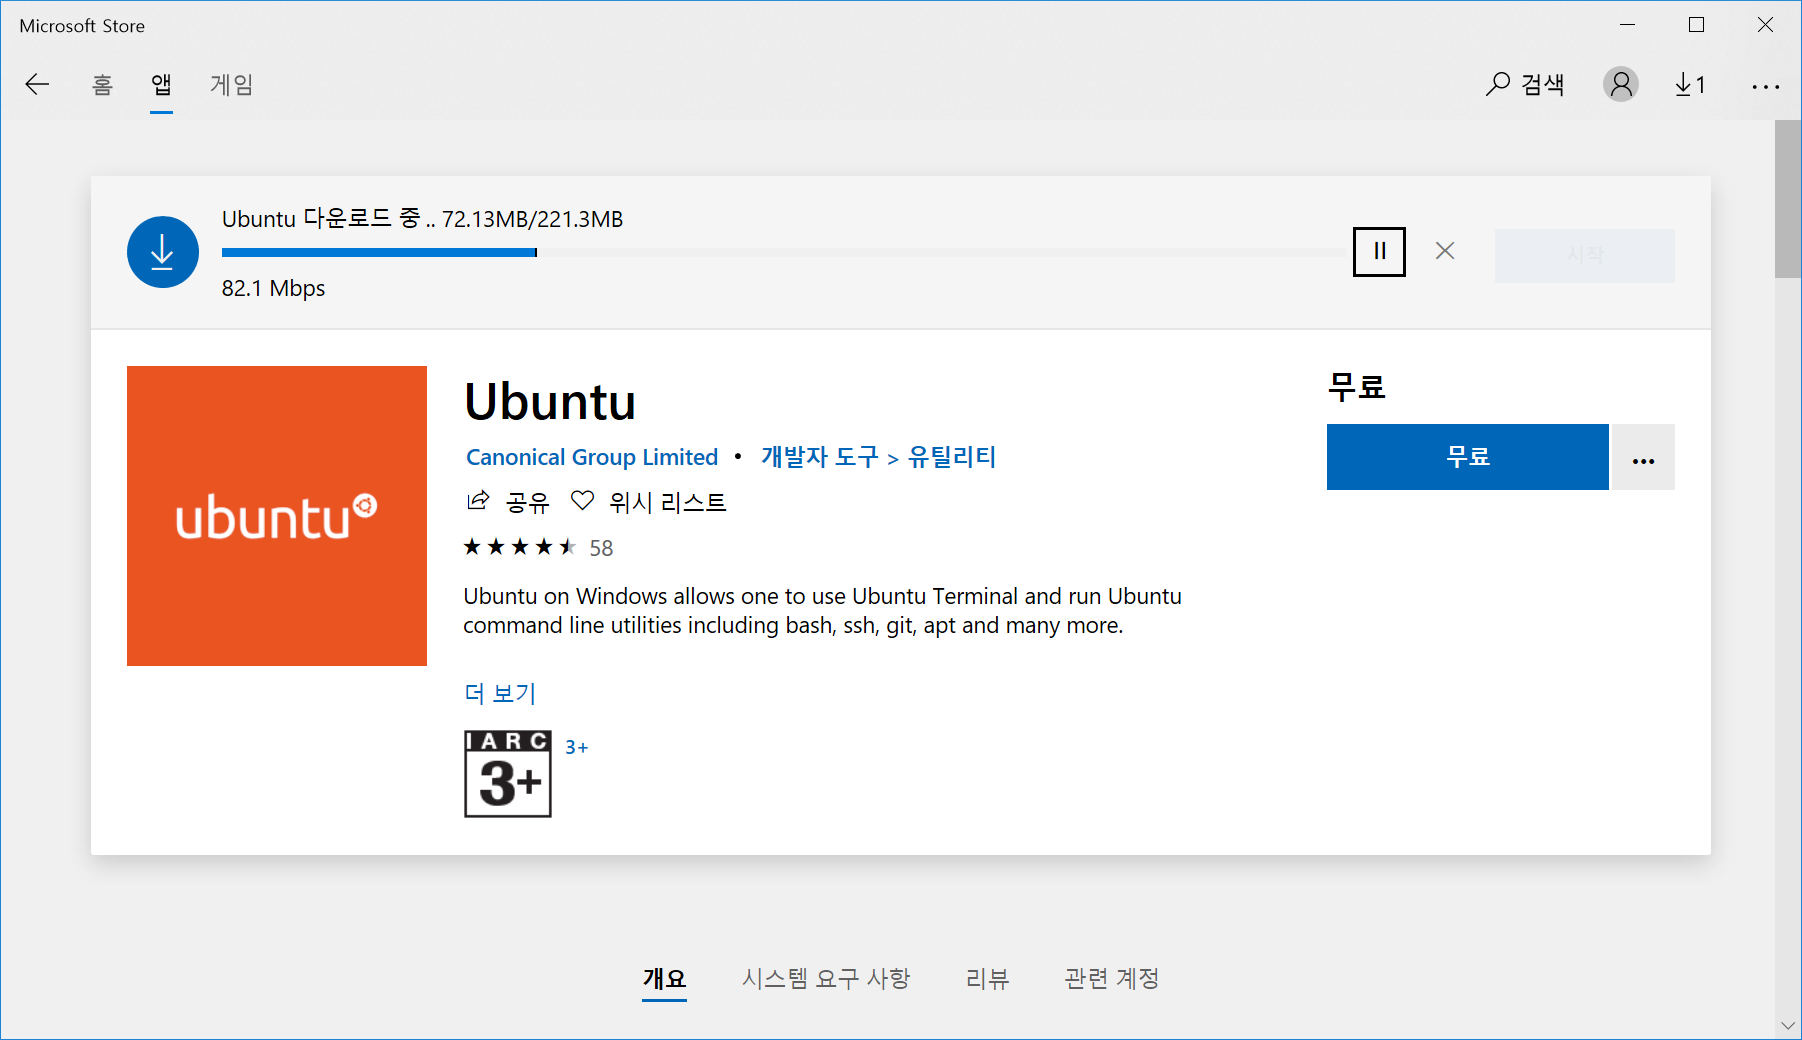
Task: Add Ubuntu to 위시 리스트
Action: 648,502
